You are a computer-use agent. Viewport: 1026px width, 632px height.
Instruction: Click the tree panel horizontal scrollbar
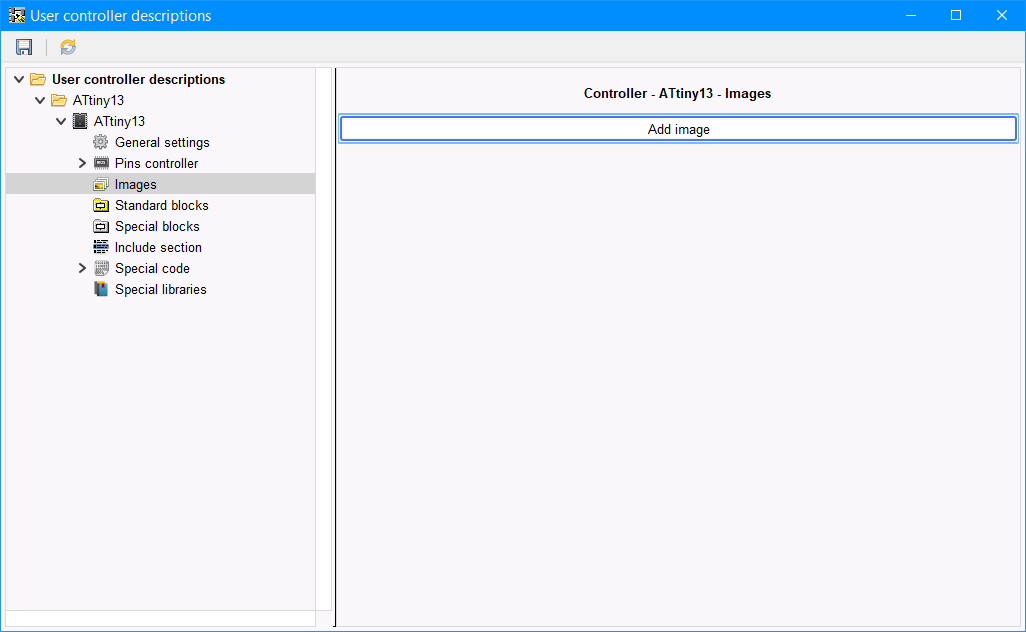[x=160, y=618]
